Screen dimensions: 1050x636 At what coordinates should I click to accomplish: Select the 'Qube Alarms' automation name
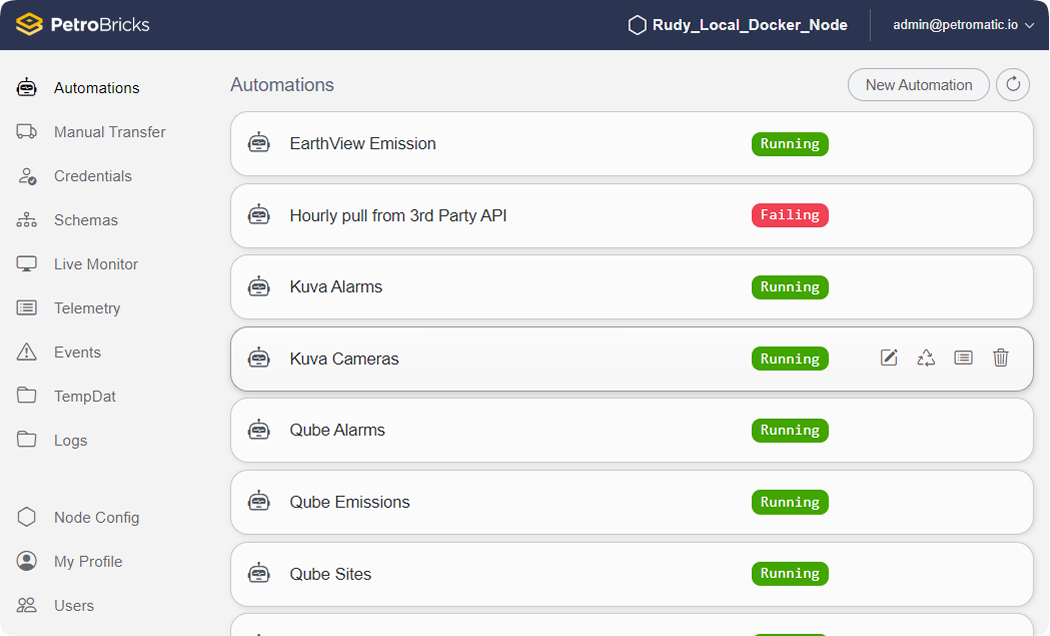(x=337, y=430)
